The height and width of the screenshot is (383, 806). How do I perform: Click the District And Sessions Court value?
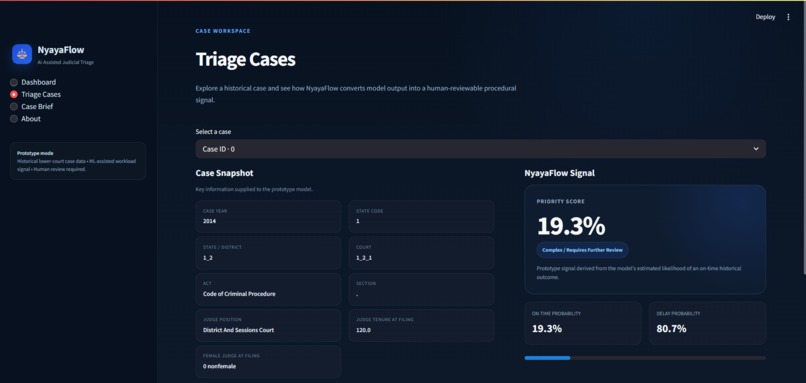tap(239, 330)
